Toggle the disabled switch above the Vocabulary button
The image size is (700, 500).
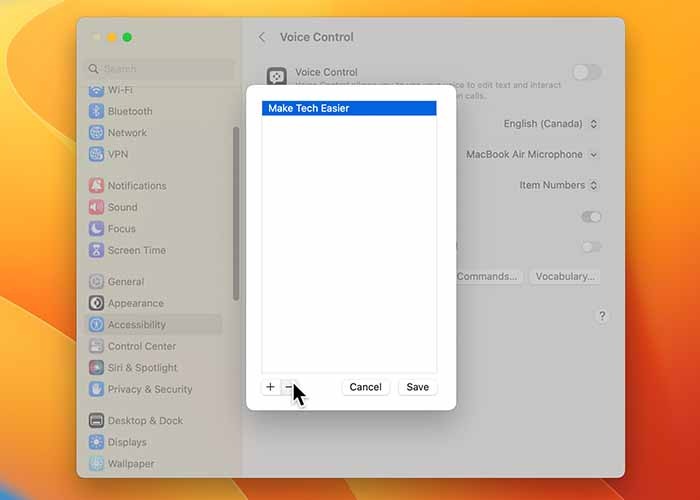591,247
